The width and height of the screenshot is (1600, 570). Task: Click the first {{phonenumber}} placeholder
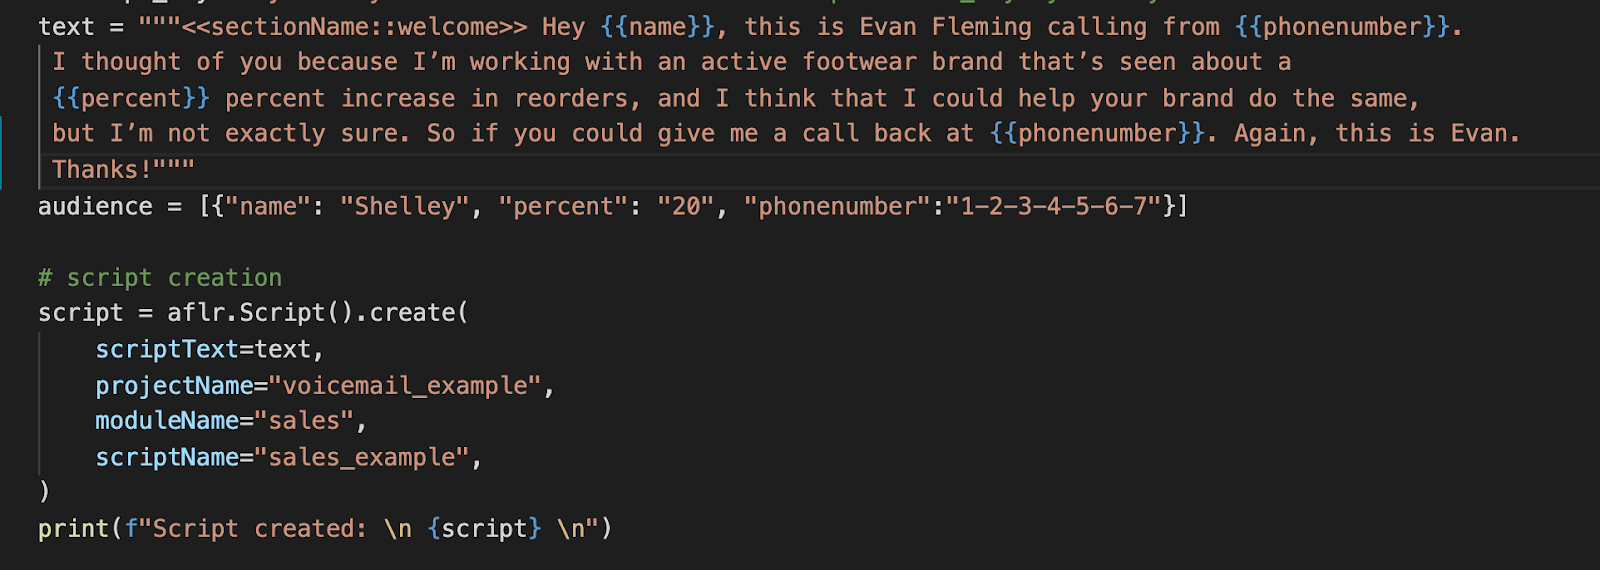1342,27
